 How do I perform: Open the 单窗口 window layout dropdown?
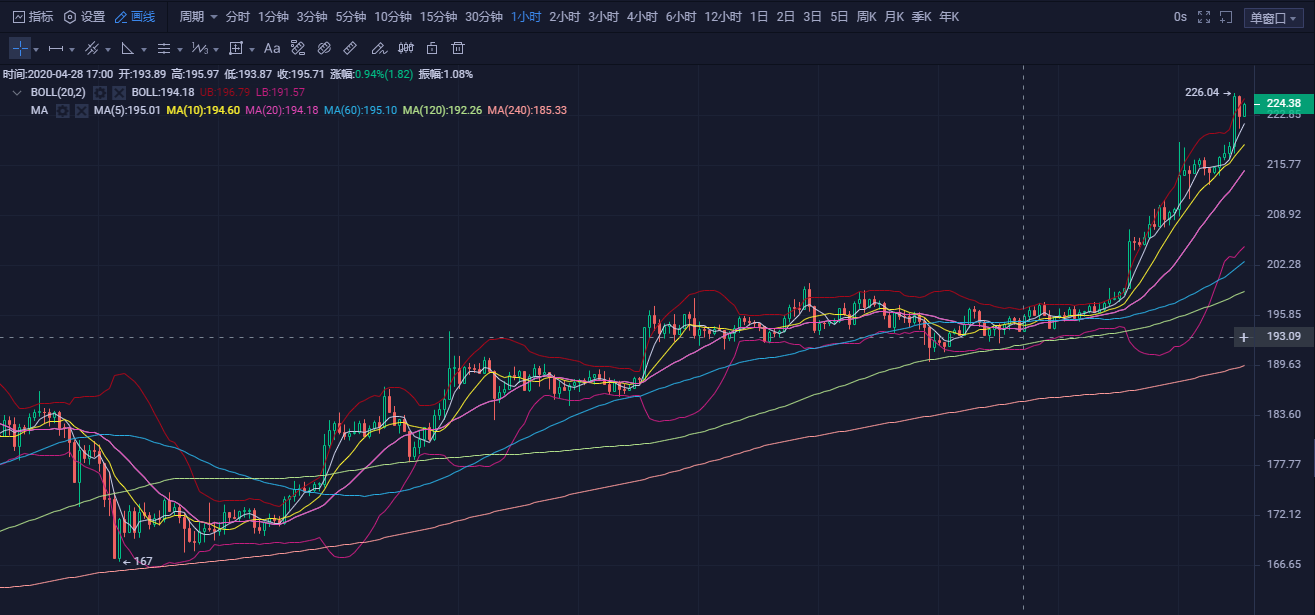(1273, 18)
